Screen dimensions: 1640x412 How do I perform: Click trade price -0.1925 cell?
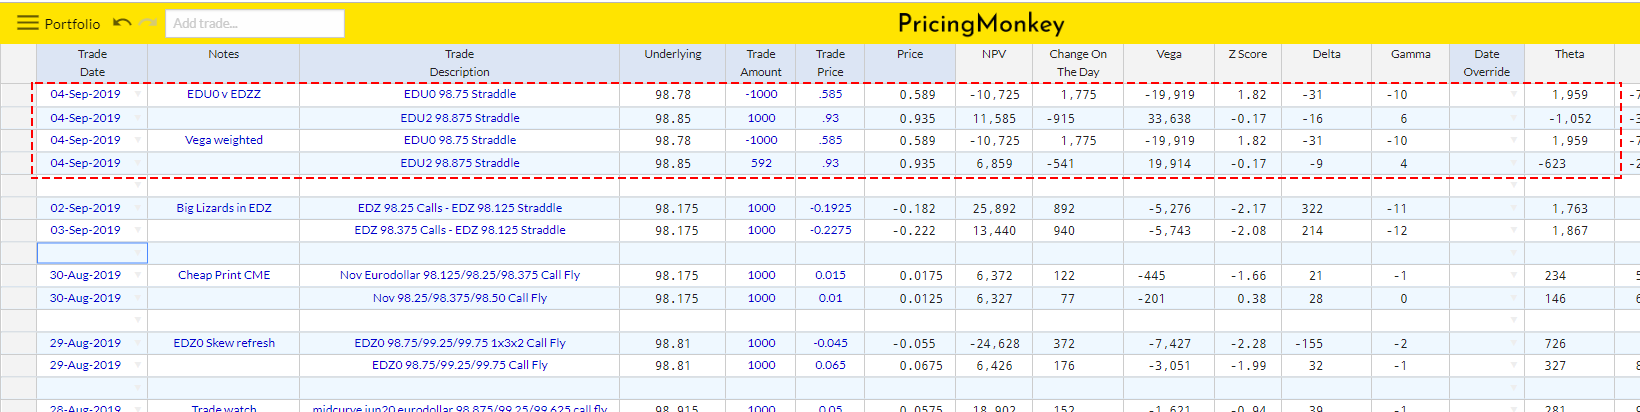[x=830, y=208]
